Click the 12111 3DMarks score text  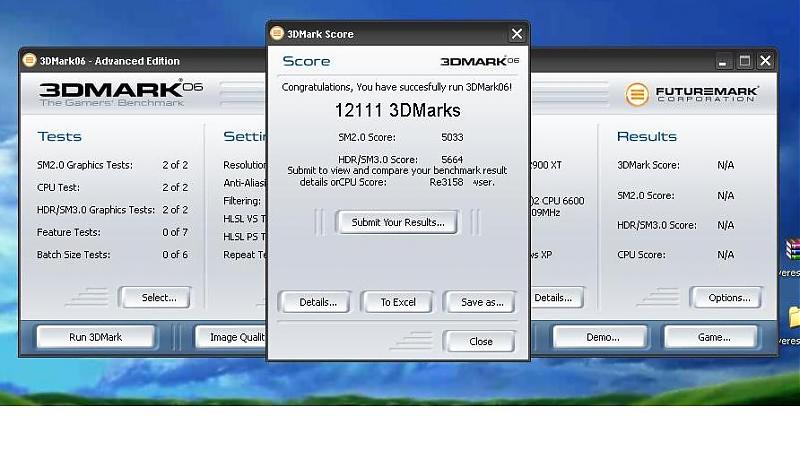pyautogui.click(x=397, y=110)
